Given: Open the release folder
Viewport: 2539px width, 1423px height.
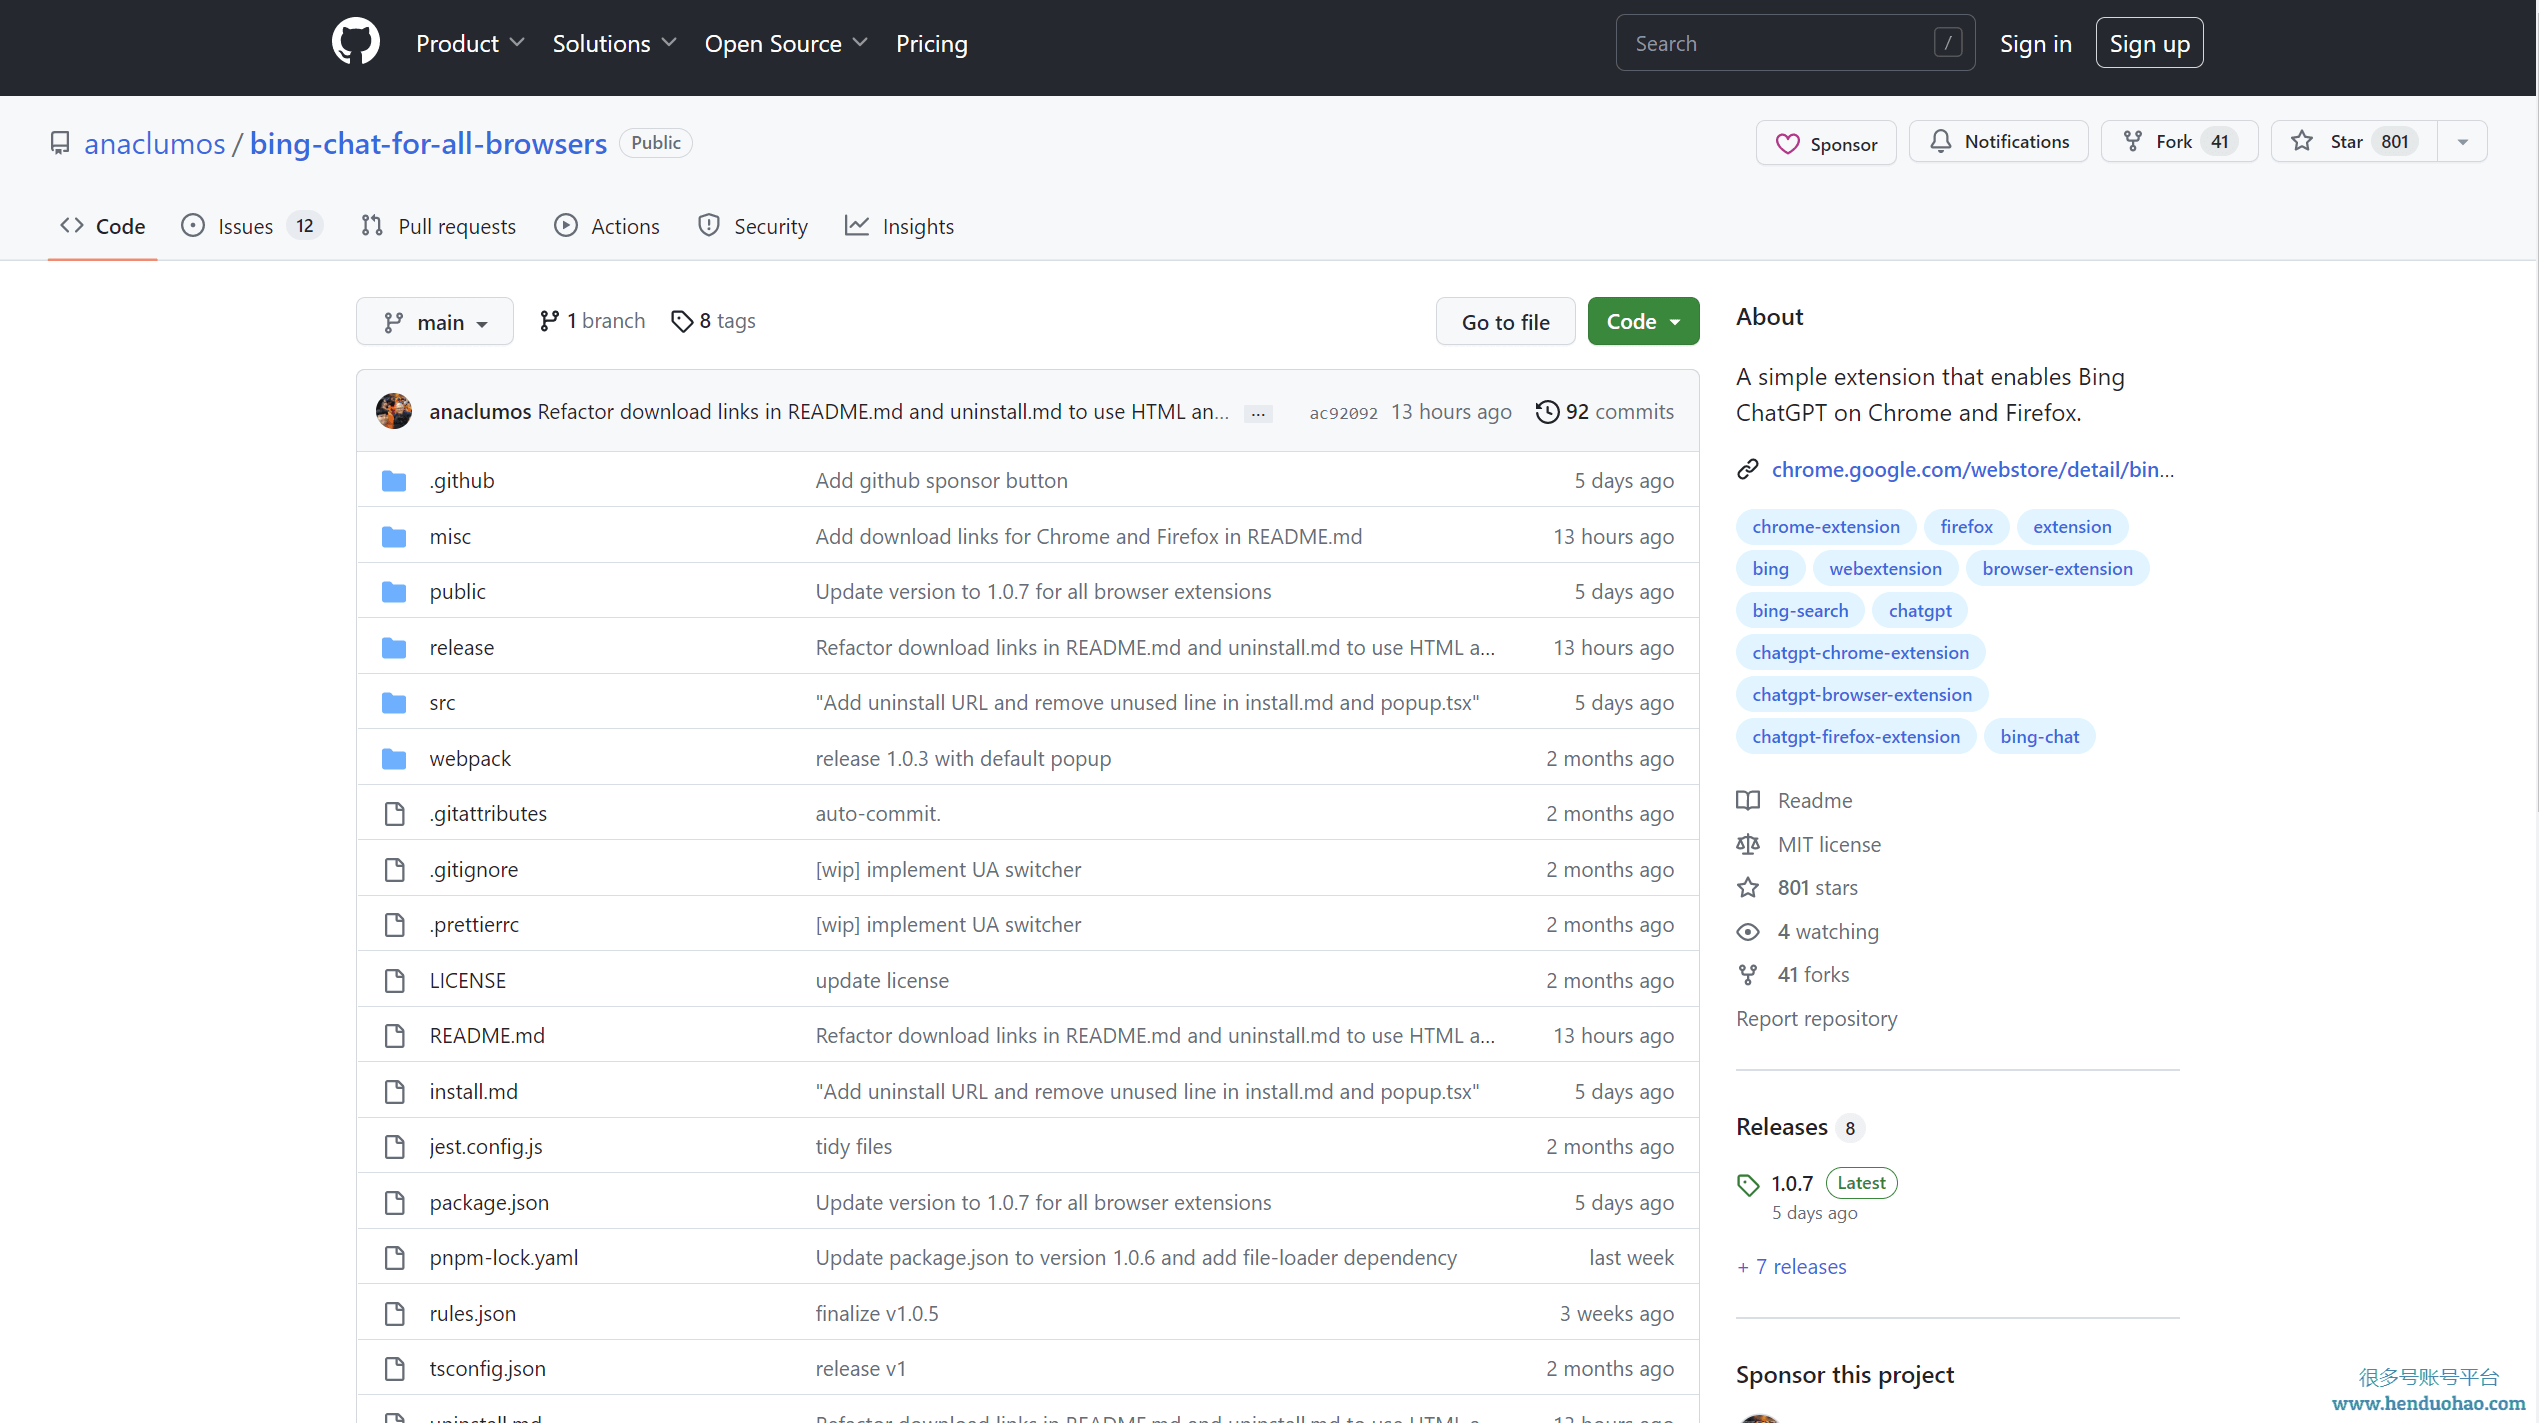Looking at the screenshot, I should [462, 648].
